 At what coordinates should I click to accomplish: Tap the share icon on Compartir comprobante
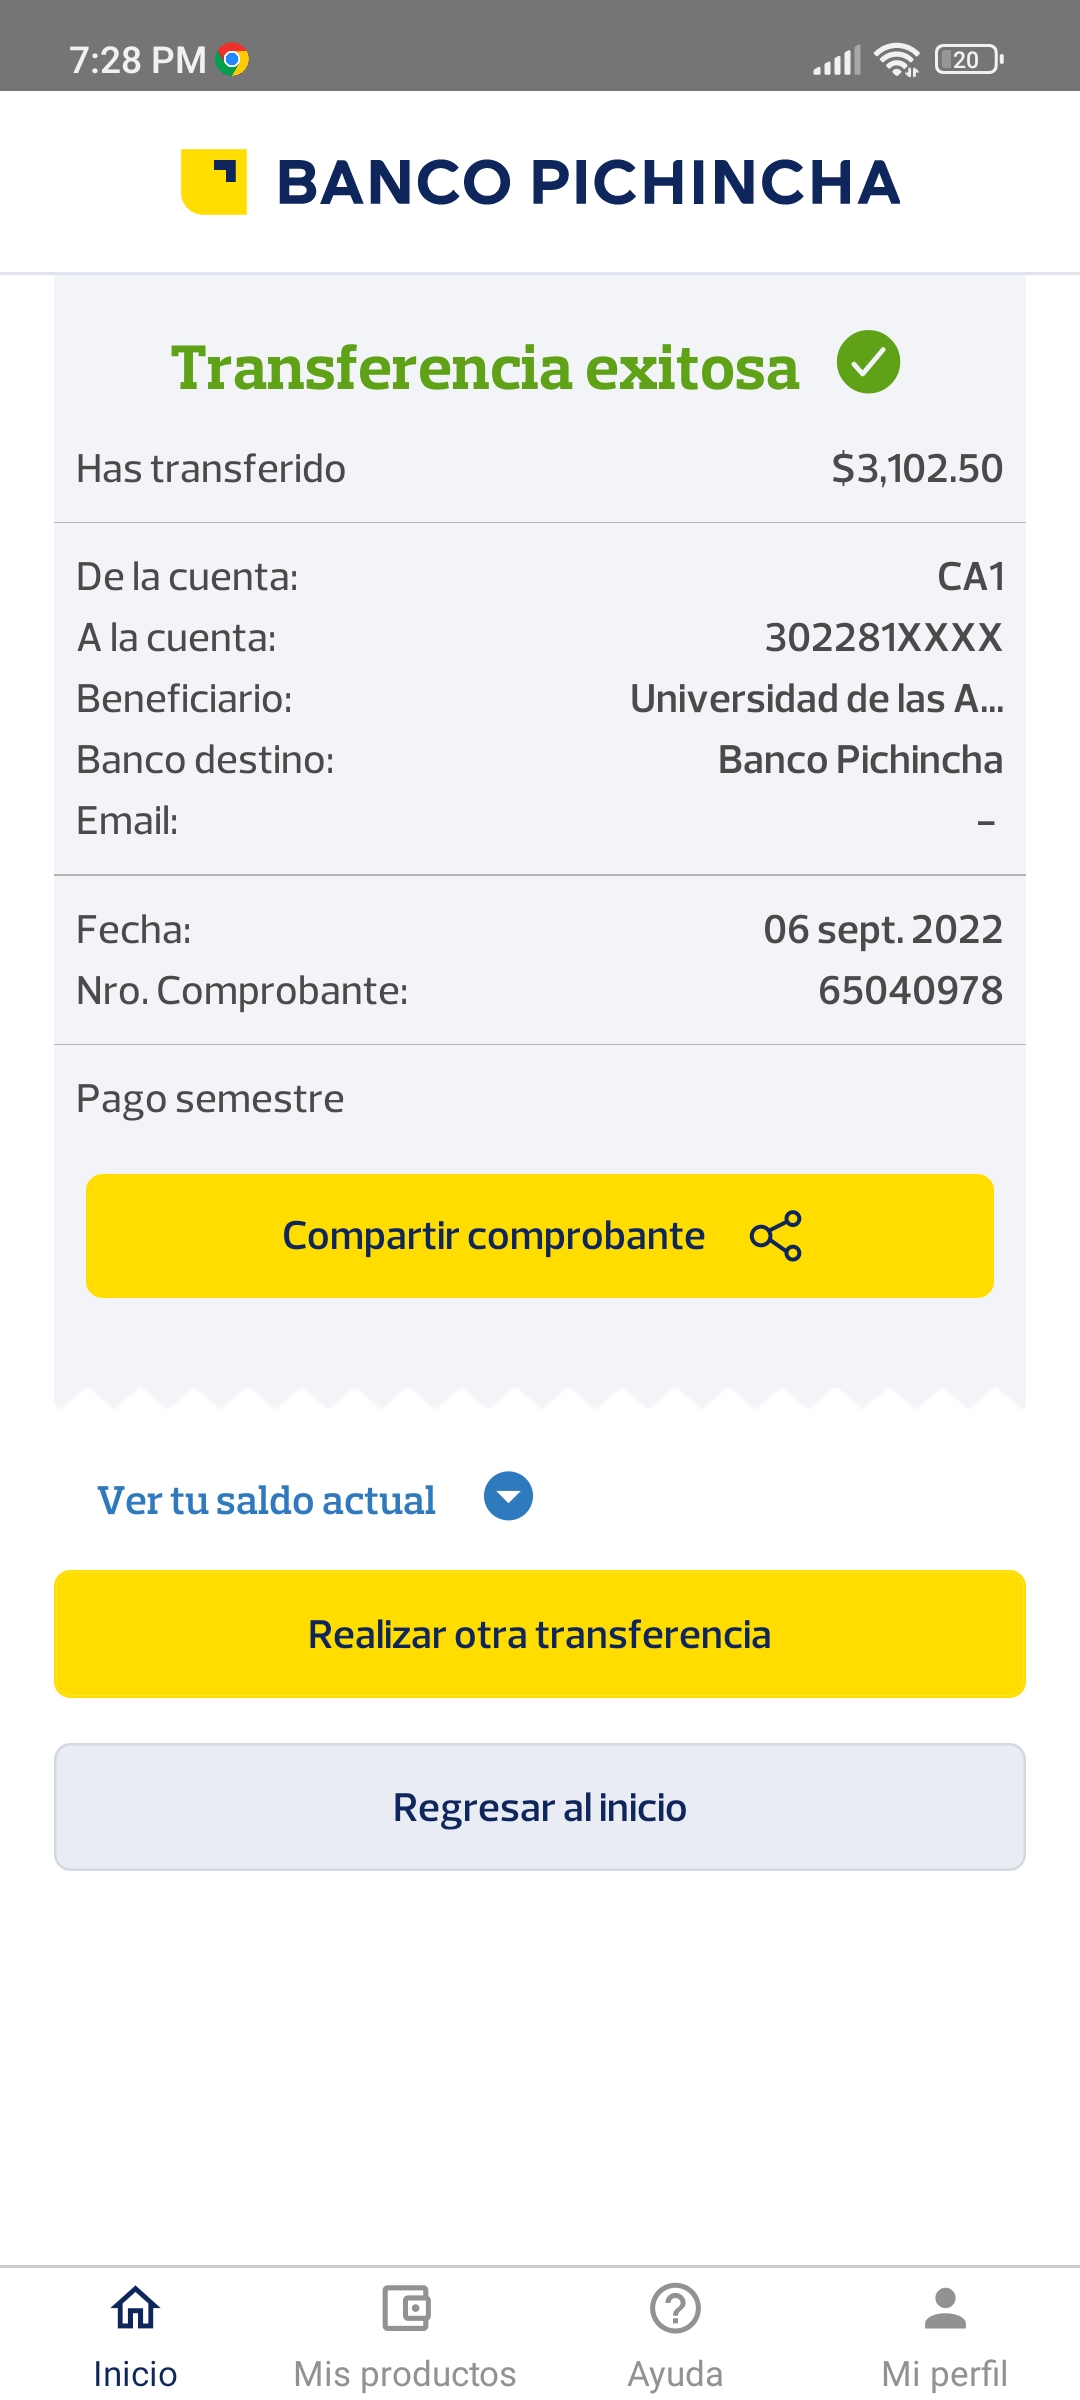[x=776, y=1236]
